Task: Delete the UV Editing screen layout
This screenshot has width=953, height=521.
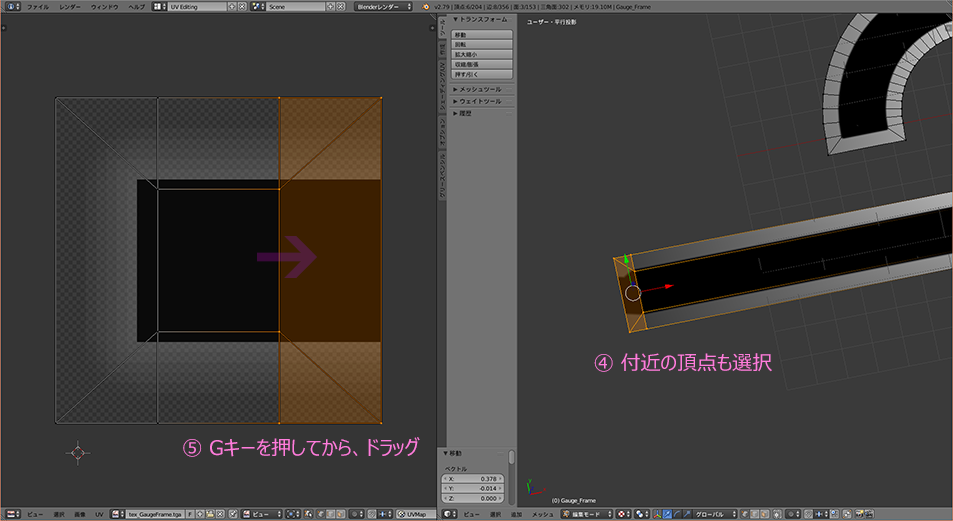Action: point(242,7)
